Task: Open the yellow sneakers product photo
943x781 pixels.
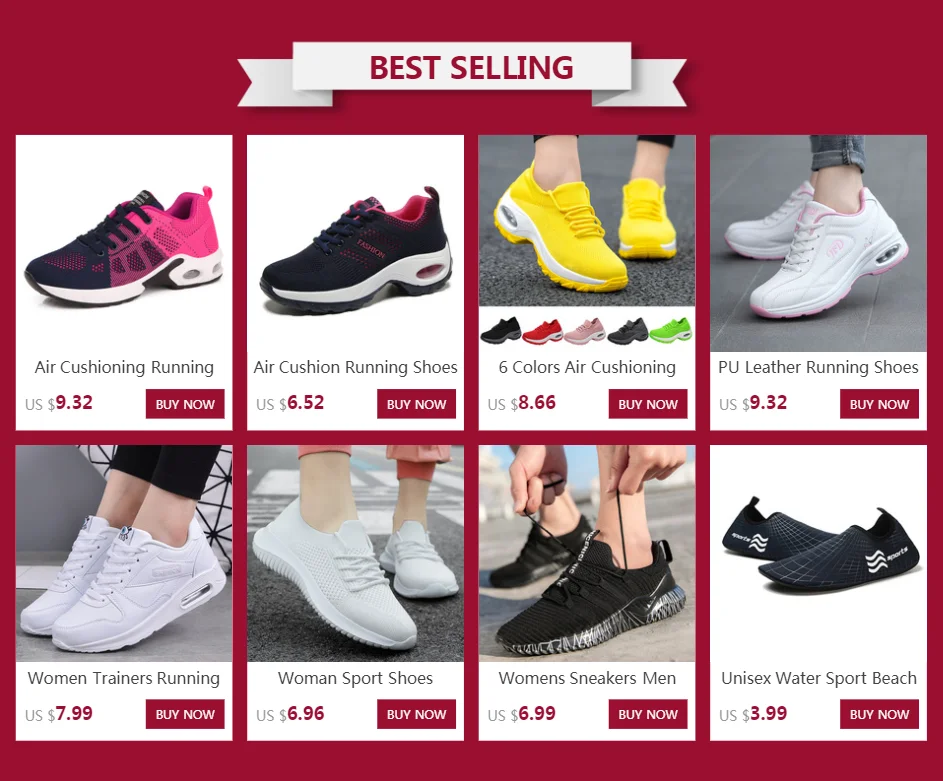Action: pos(587,221)
